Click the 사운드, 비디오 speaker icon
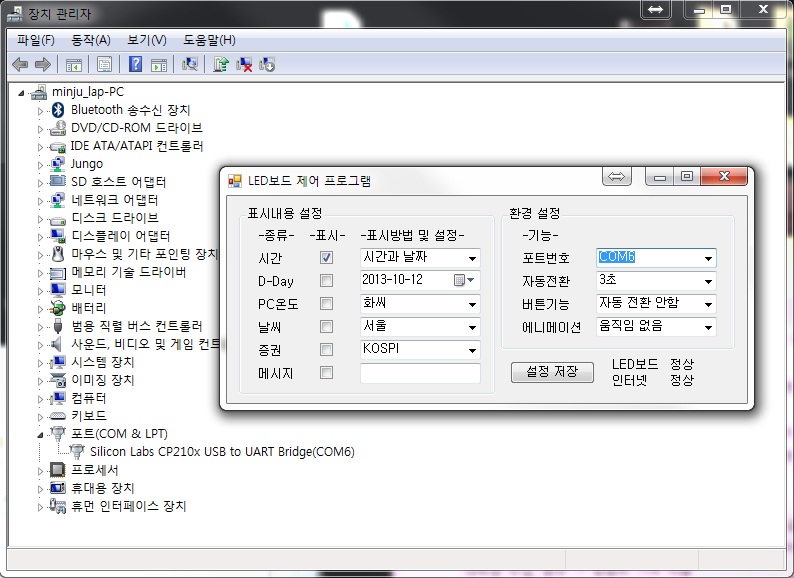The height and width of the screenshot is (578, 794). click(57, 344)
